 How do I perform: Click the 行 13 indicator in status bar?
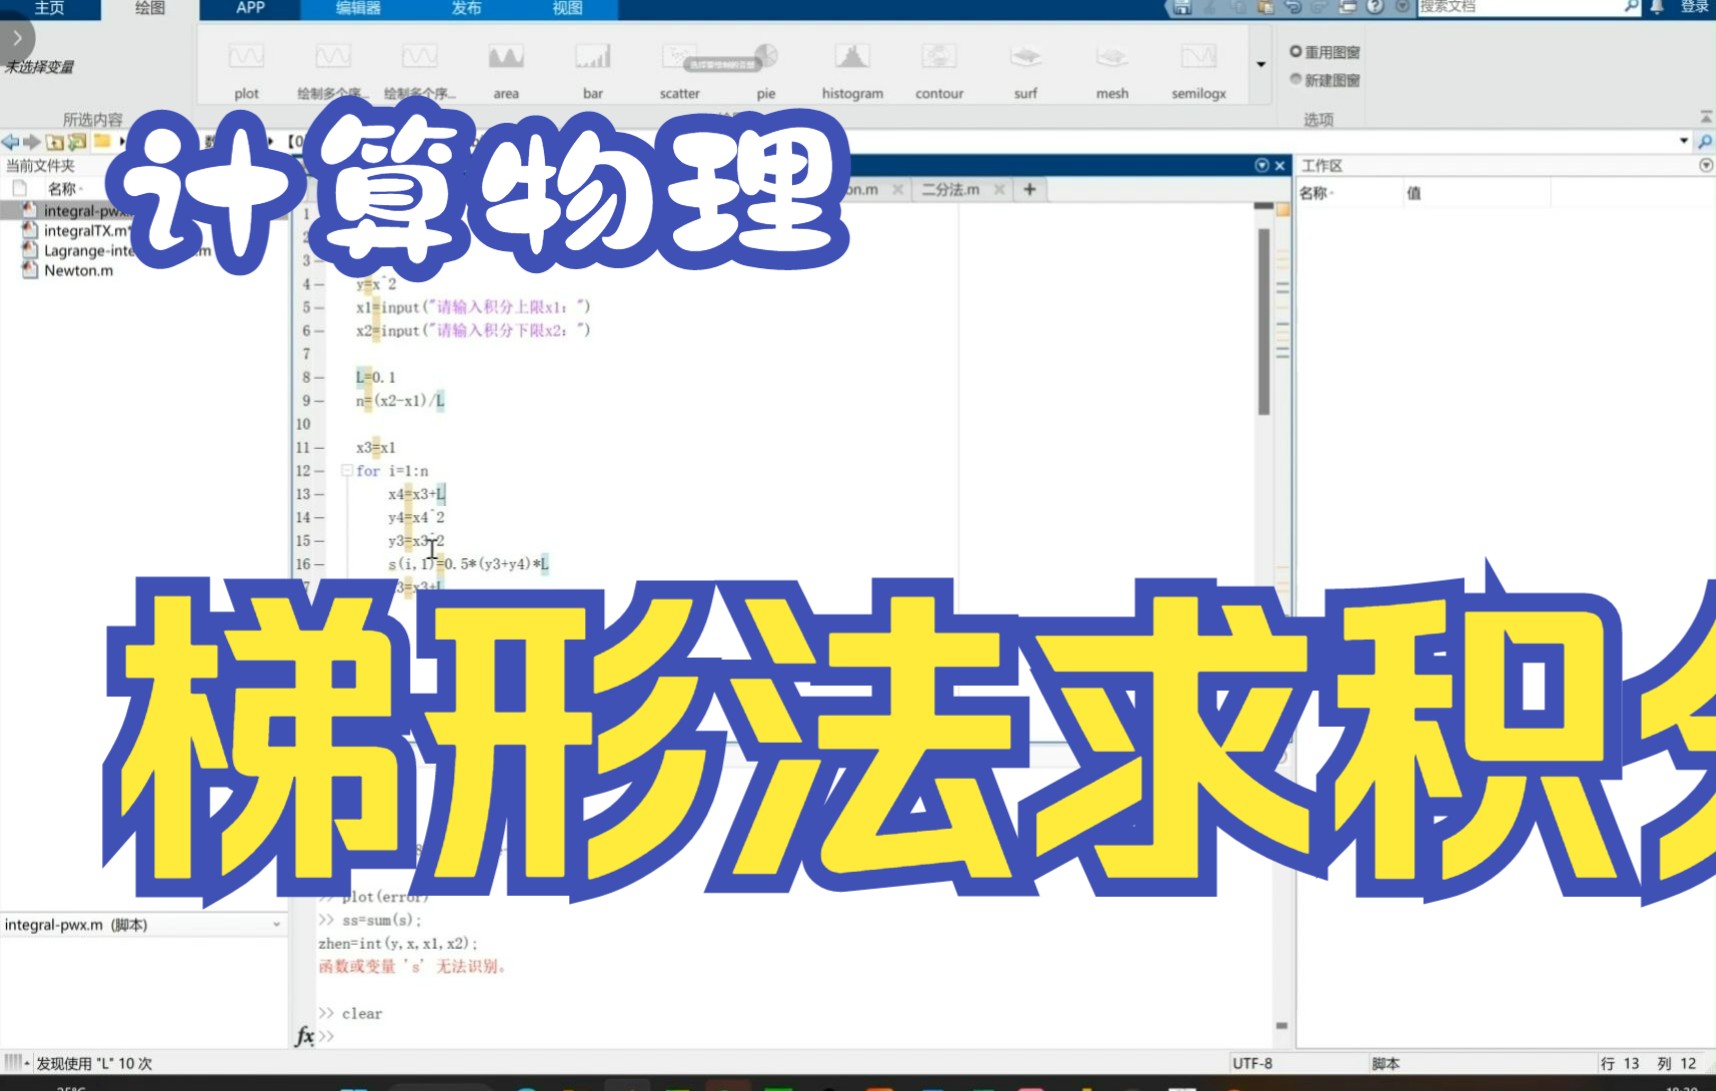point(1620,1063)
